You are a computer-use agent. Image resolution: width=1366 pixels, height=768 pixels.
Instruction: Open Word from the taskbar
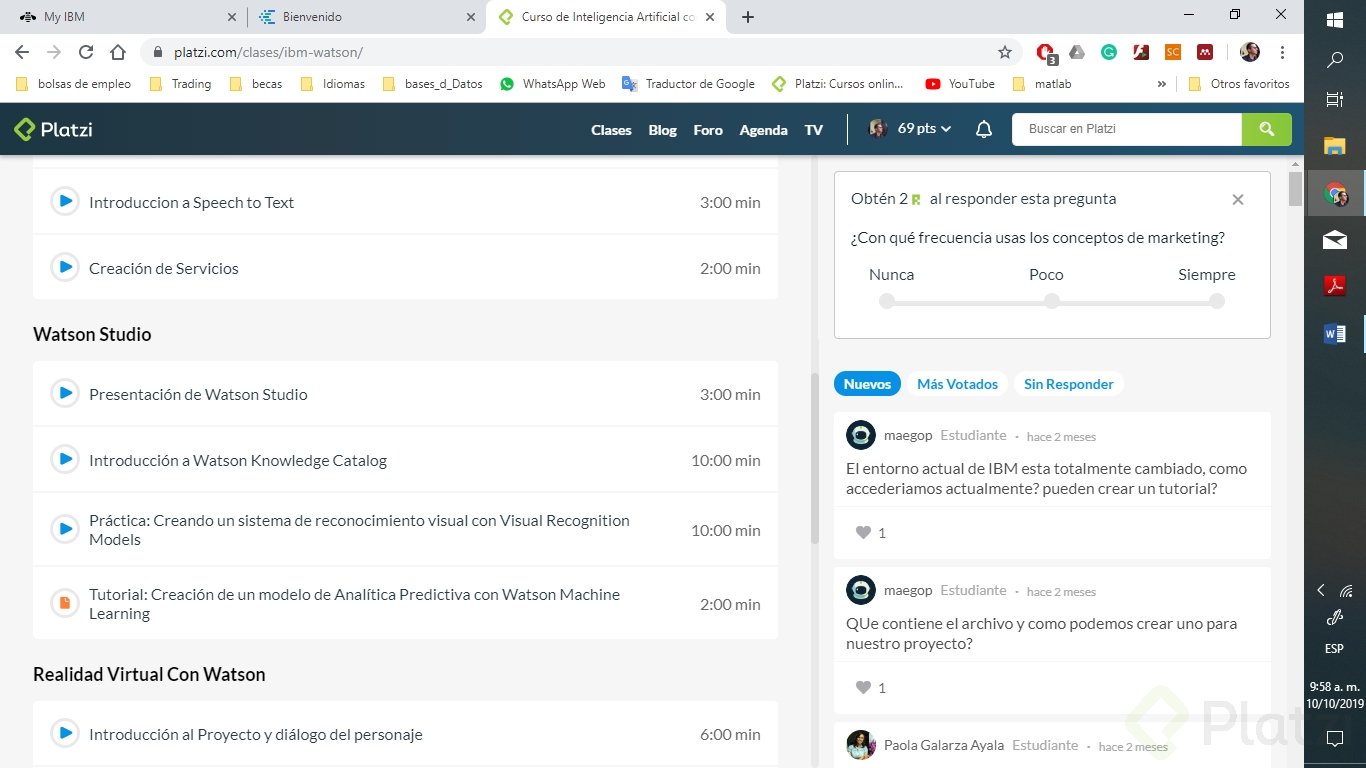pos(1335,333)
